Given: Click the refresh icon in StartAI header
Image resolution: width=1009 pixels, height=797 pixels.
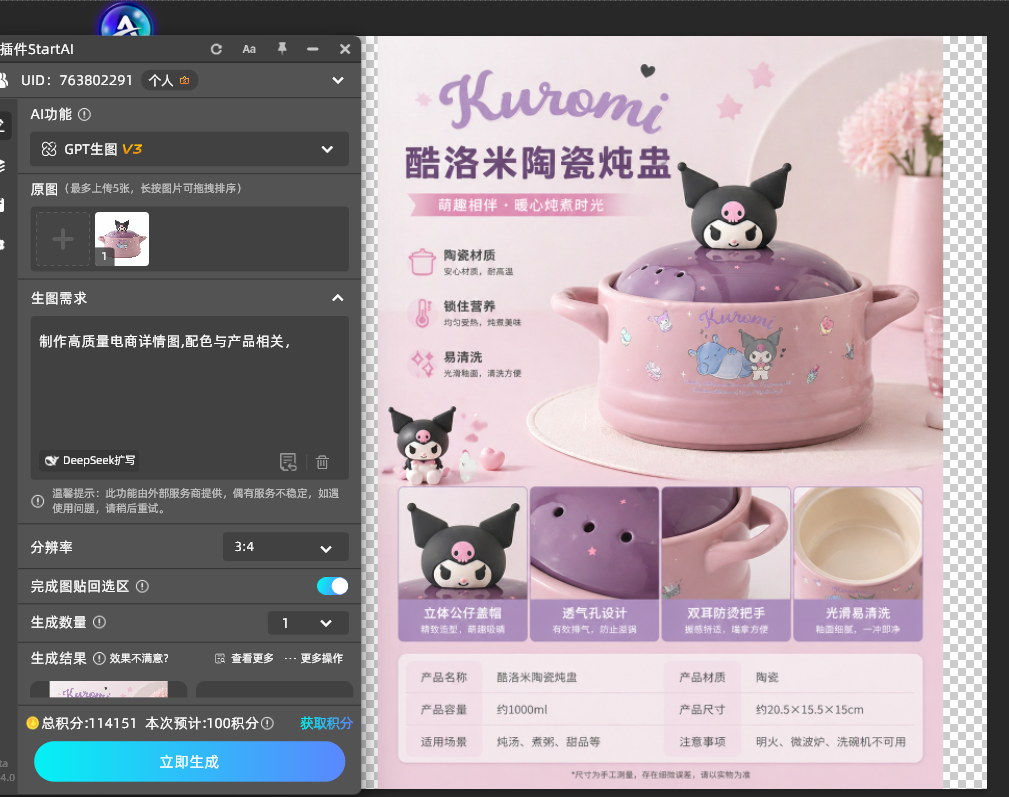Looking at the screenshot, I should click(x=216, y=50).
